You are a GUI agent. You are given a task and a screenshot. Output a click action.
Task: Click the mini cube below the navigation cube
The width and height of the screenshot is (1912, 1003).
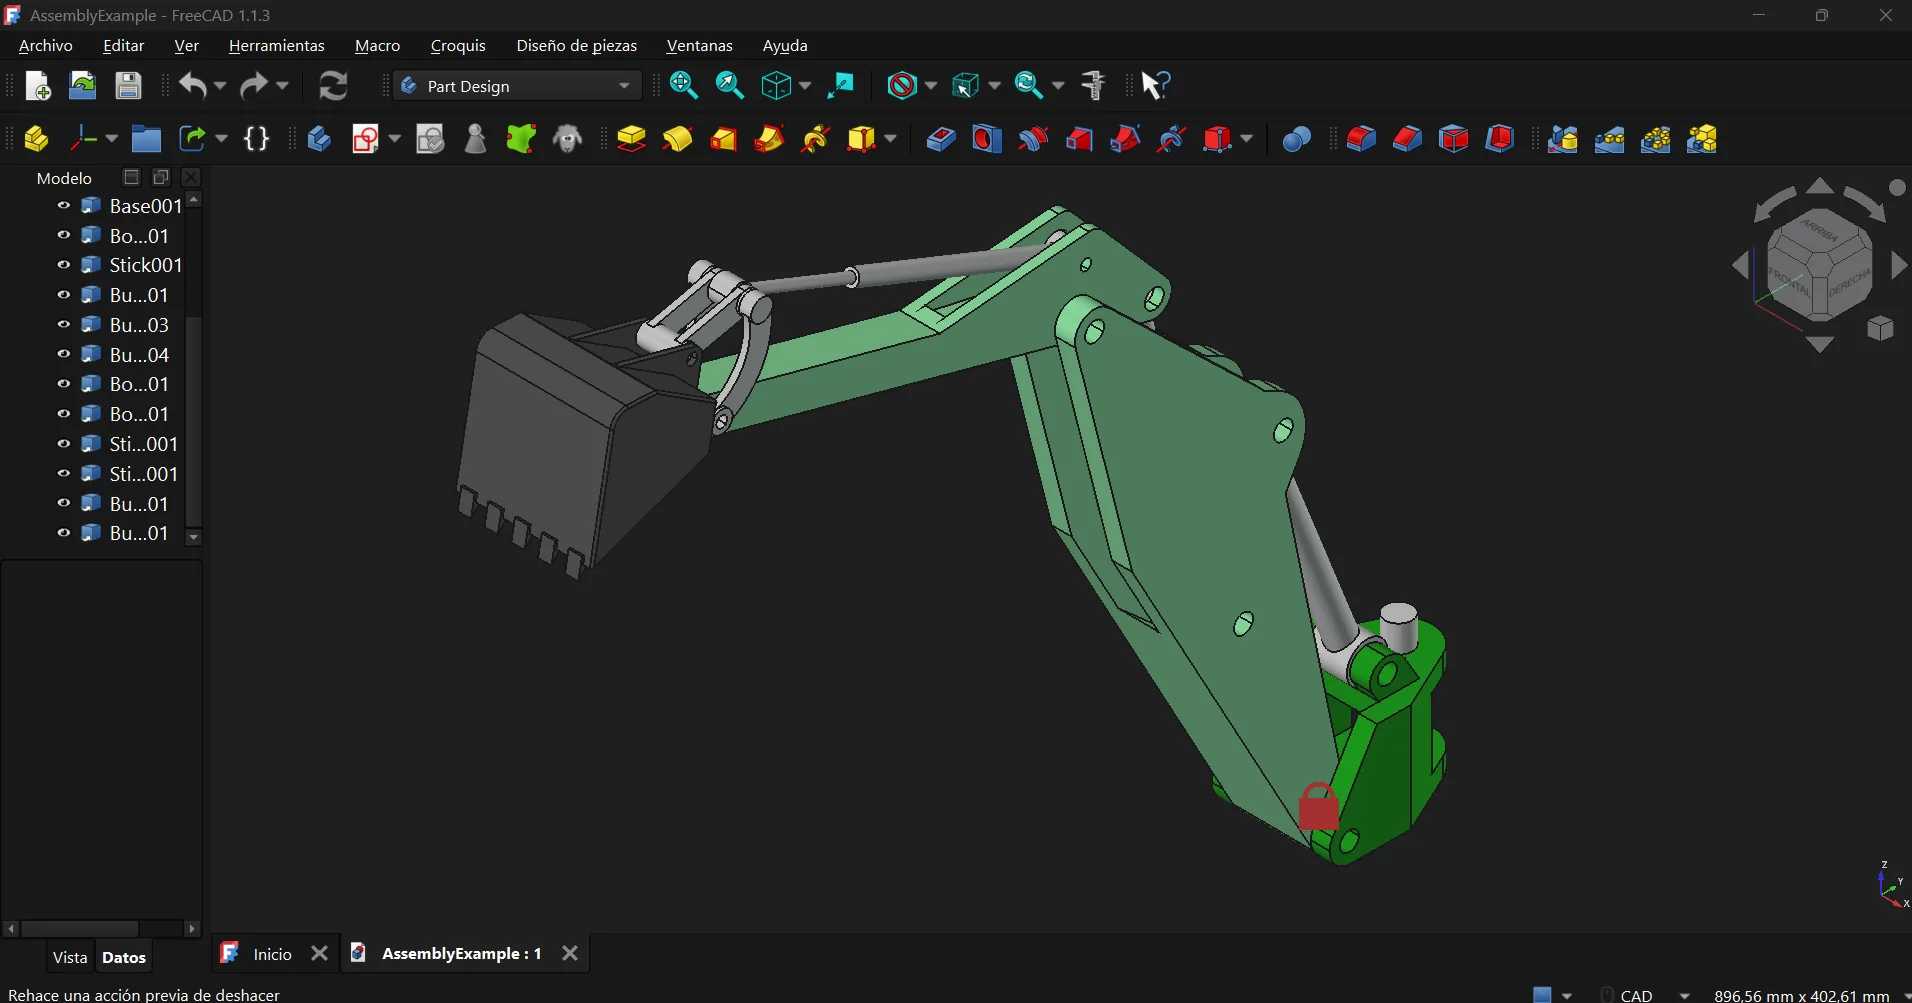[1880, 328]
